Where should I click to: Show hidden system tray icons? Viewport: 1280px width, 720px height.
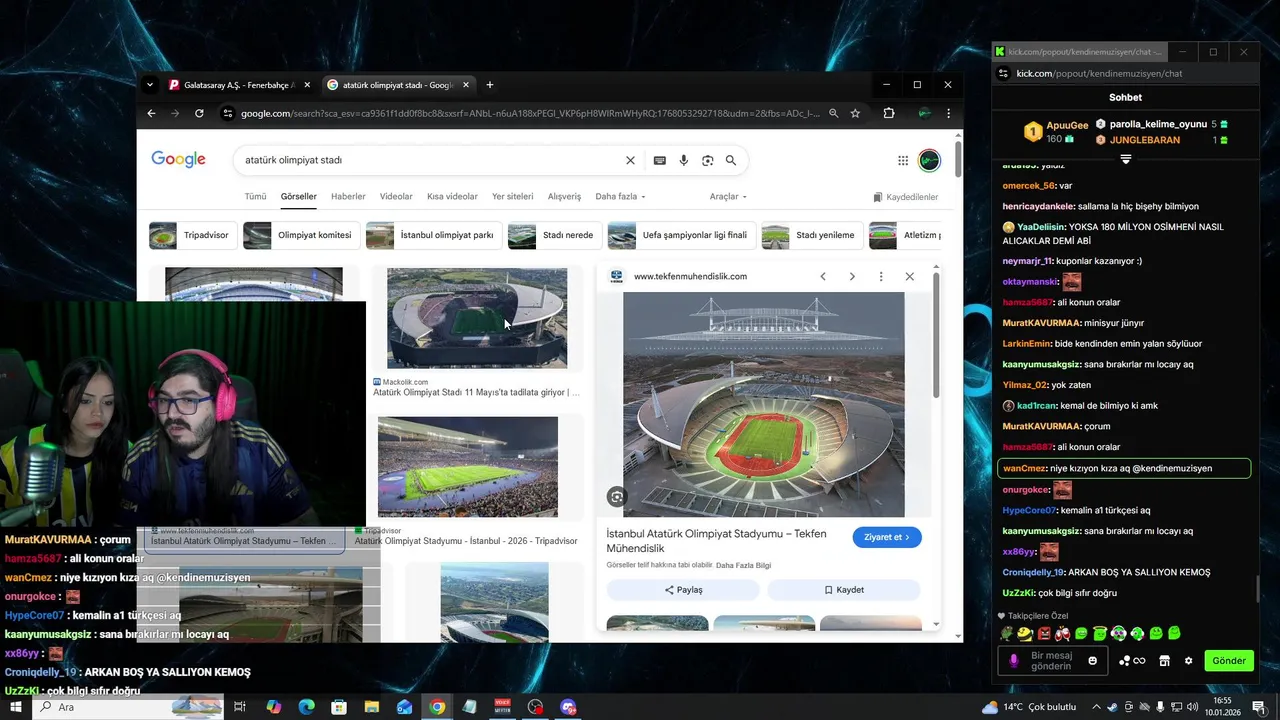[1097, 707]
